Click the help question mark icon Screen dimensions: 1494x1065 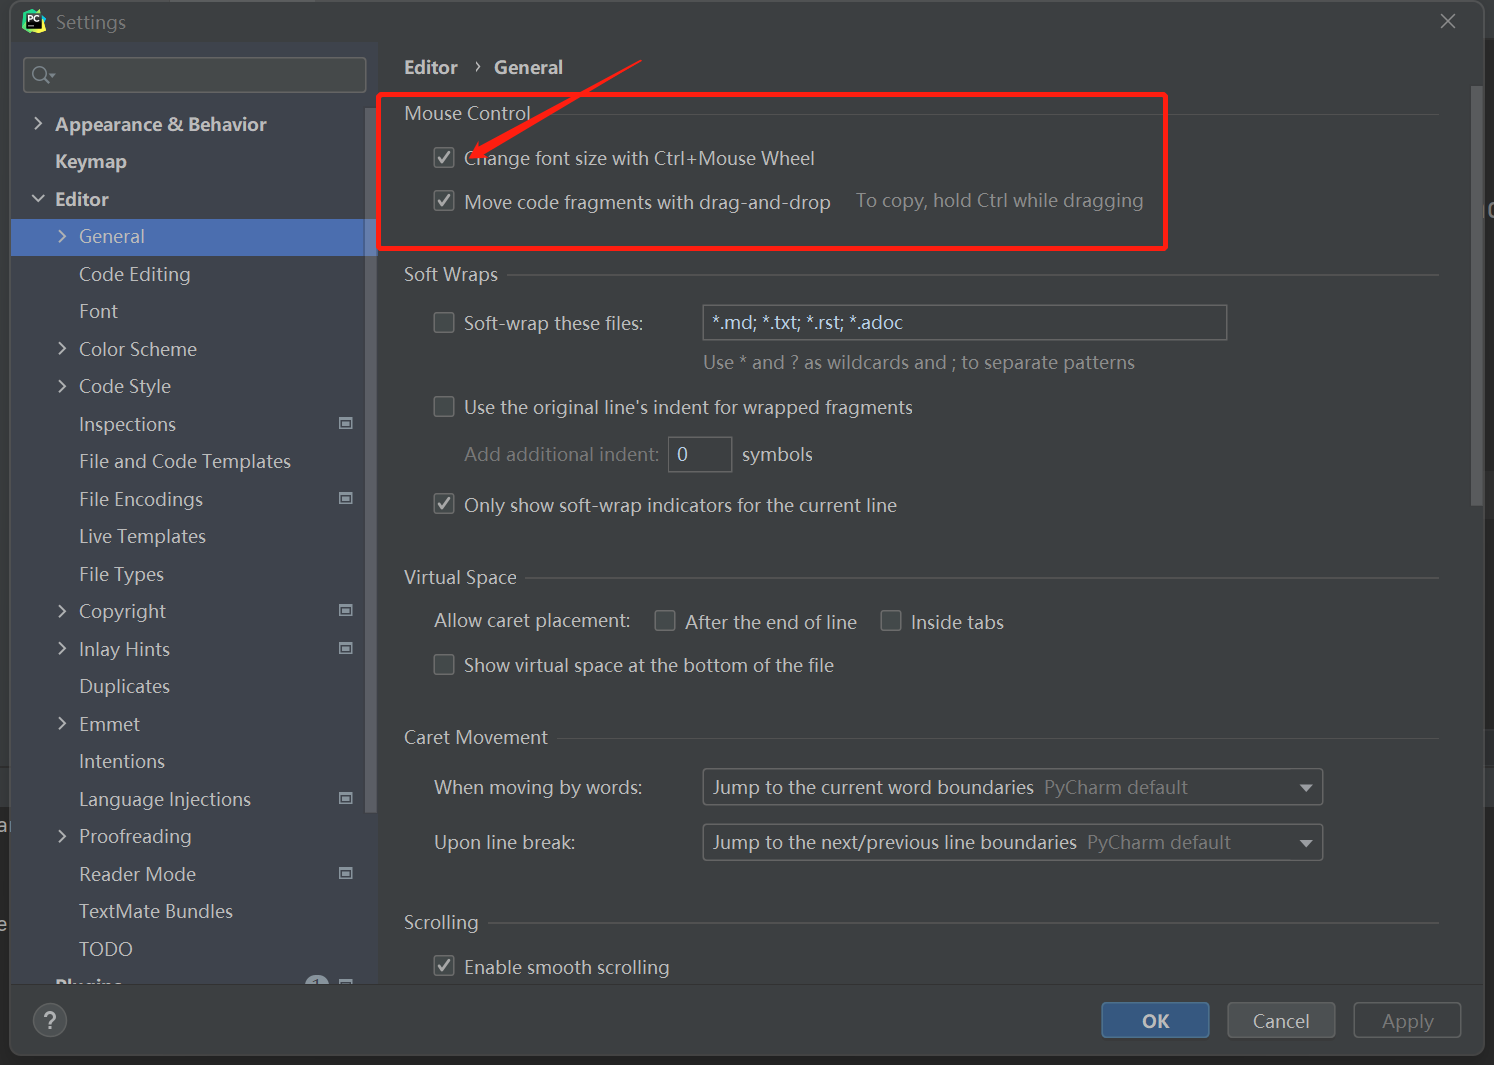[49, 1020]
